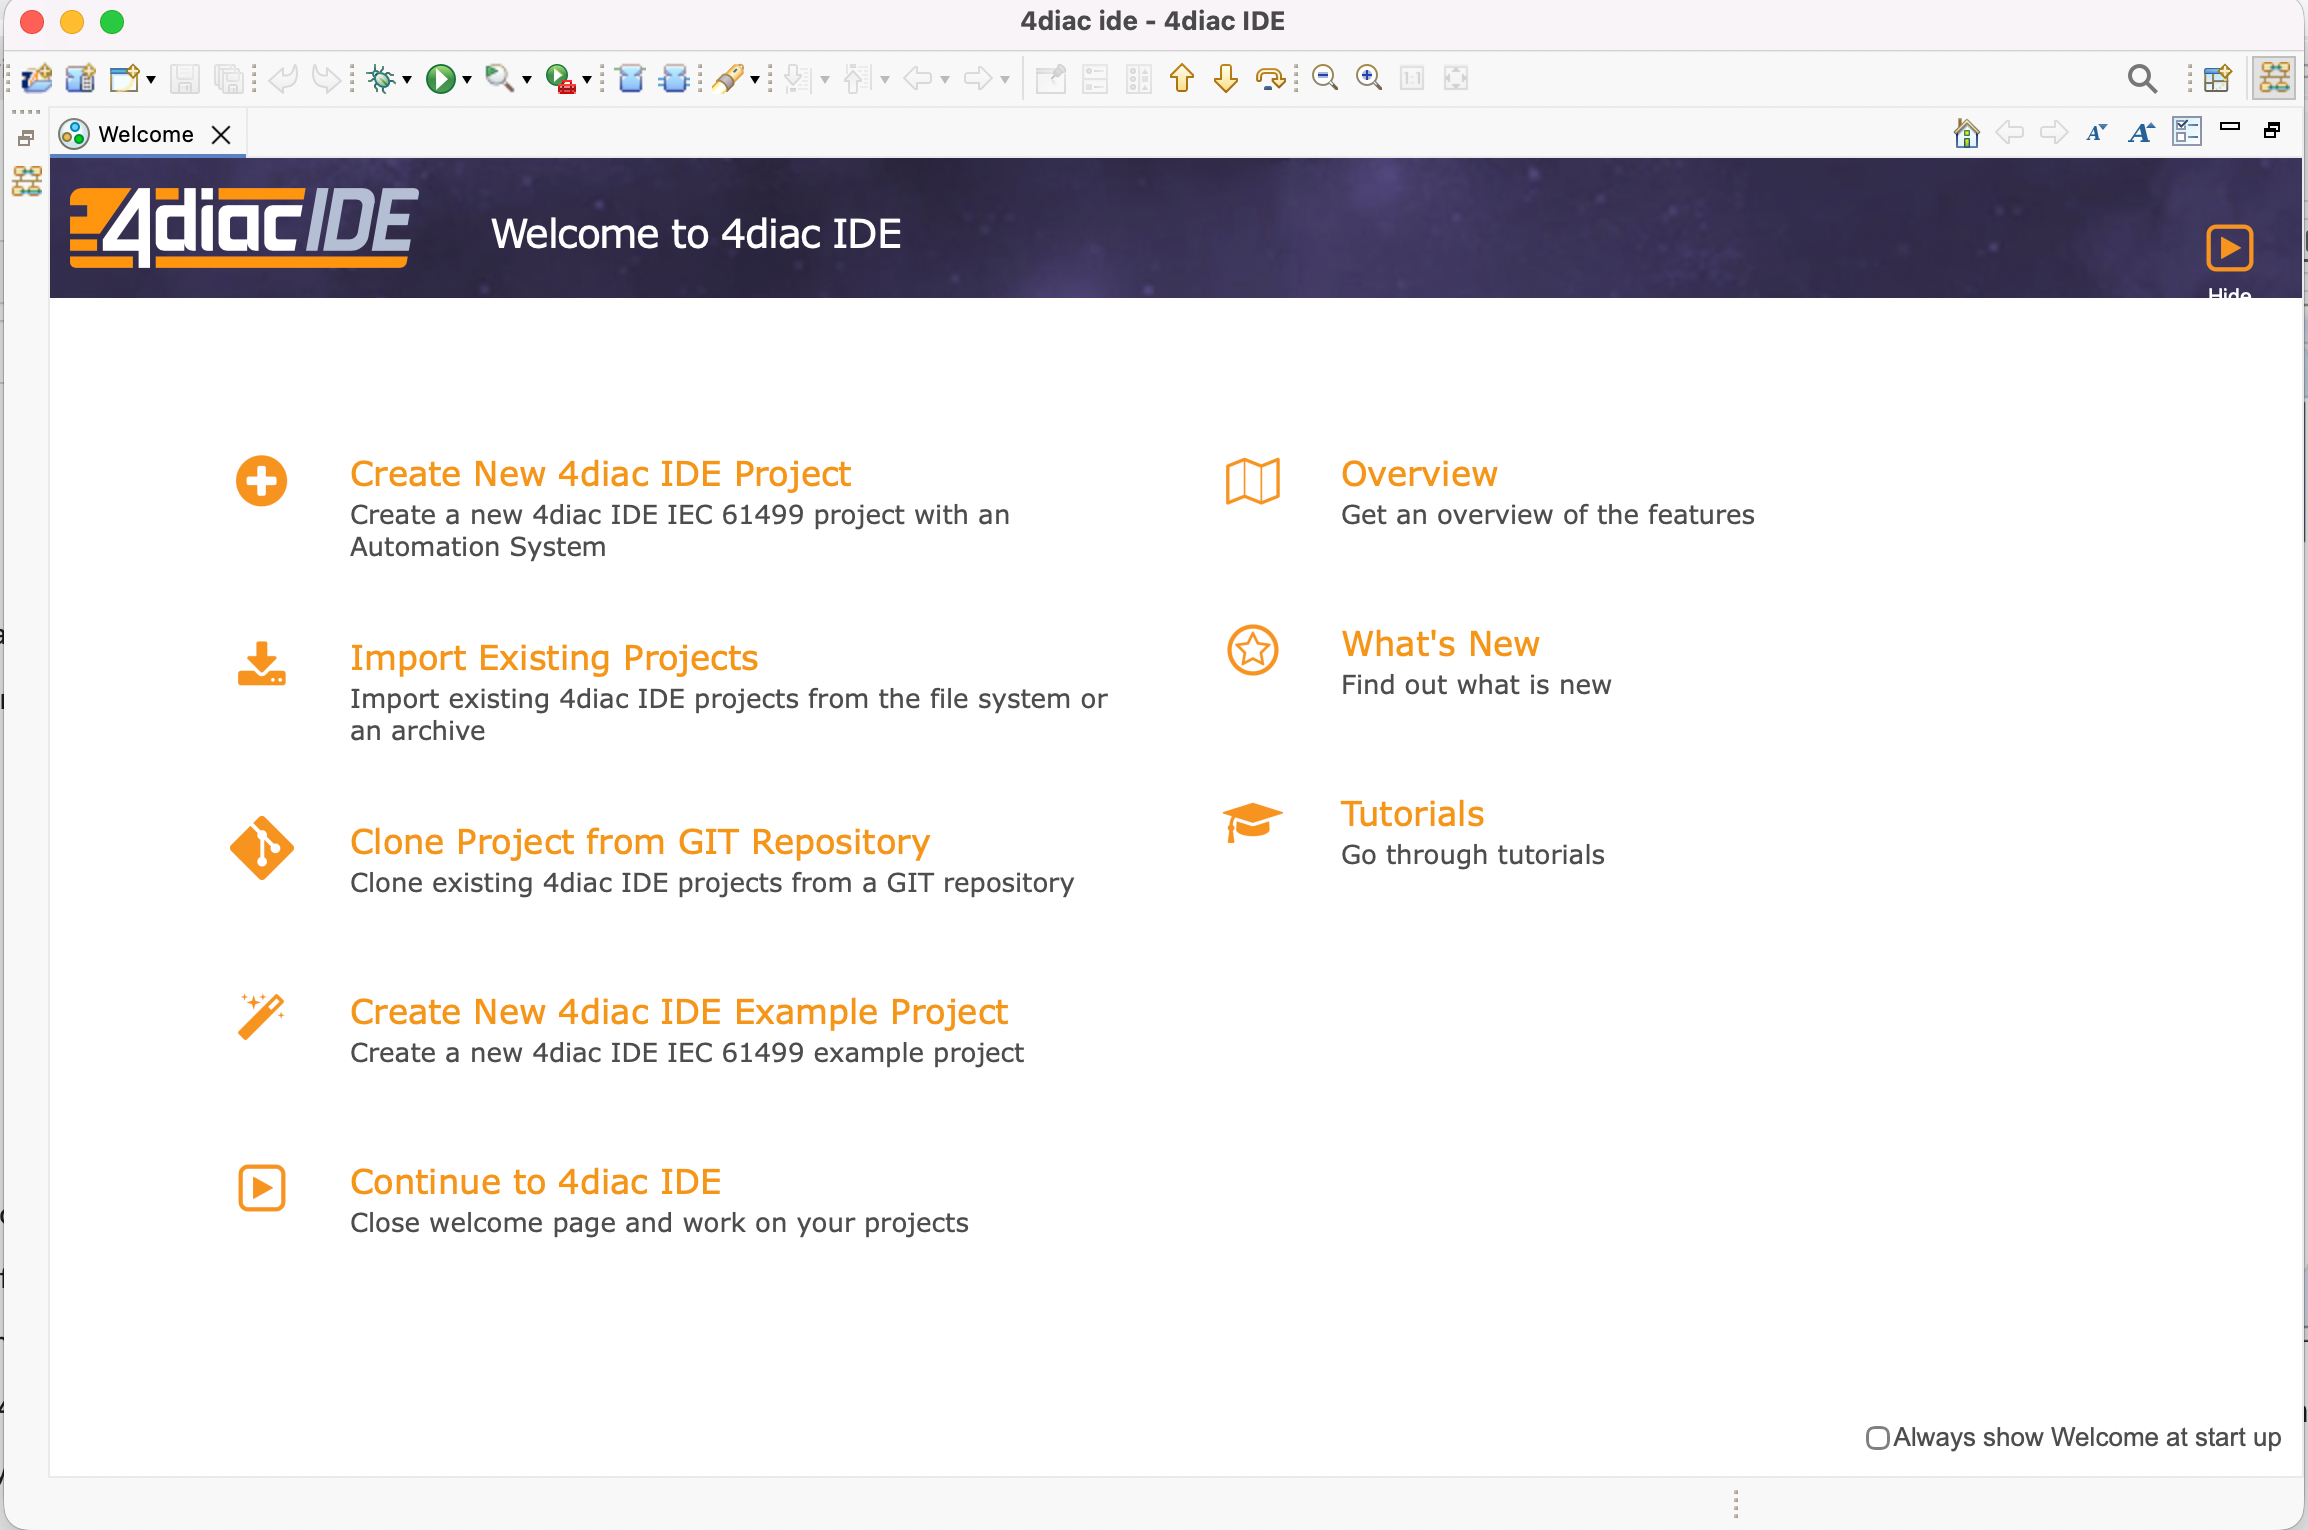Click the yellow down arrow icon

coord(1226,78)
